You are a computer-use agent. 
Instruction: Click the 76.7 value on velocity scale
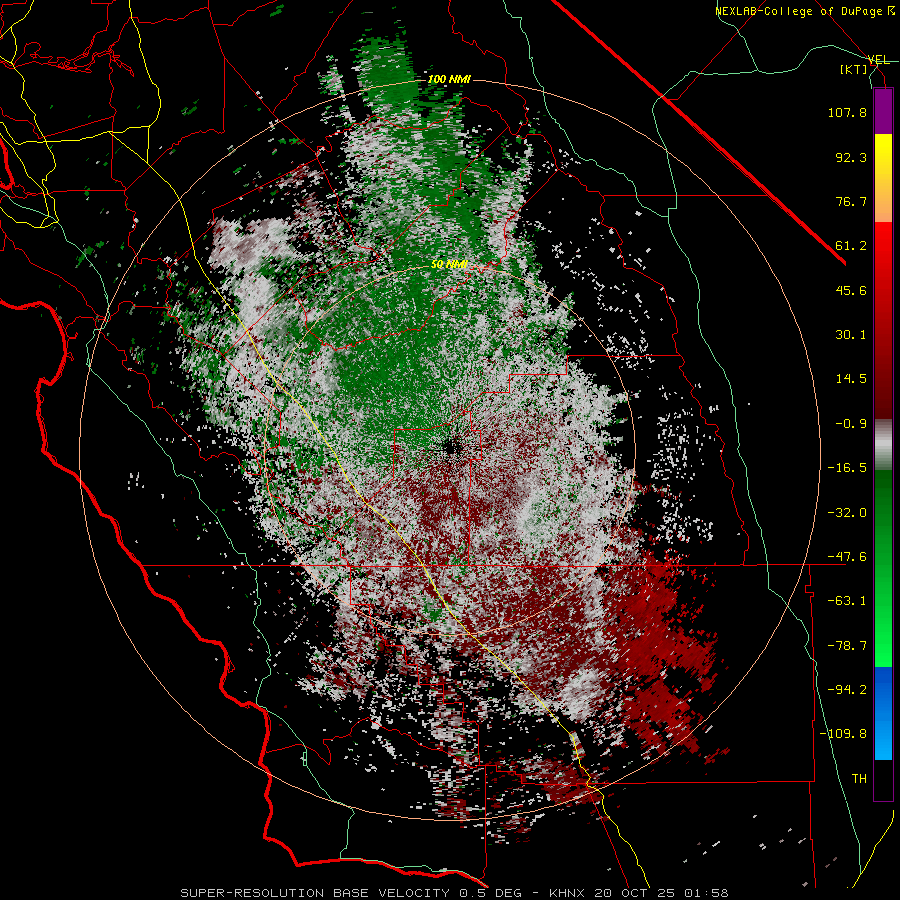851,201
